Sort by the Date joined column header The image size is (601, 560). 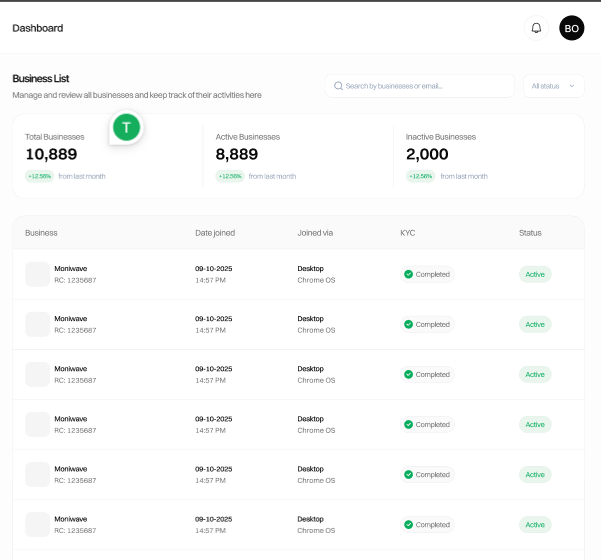215,233
